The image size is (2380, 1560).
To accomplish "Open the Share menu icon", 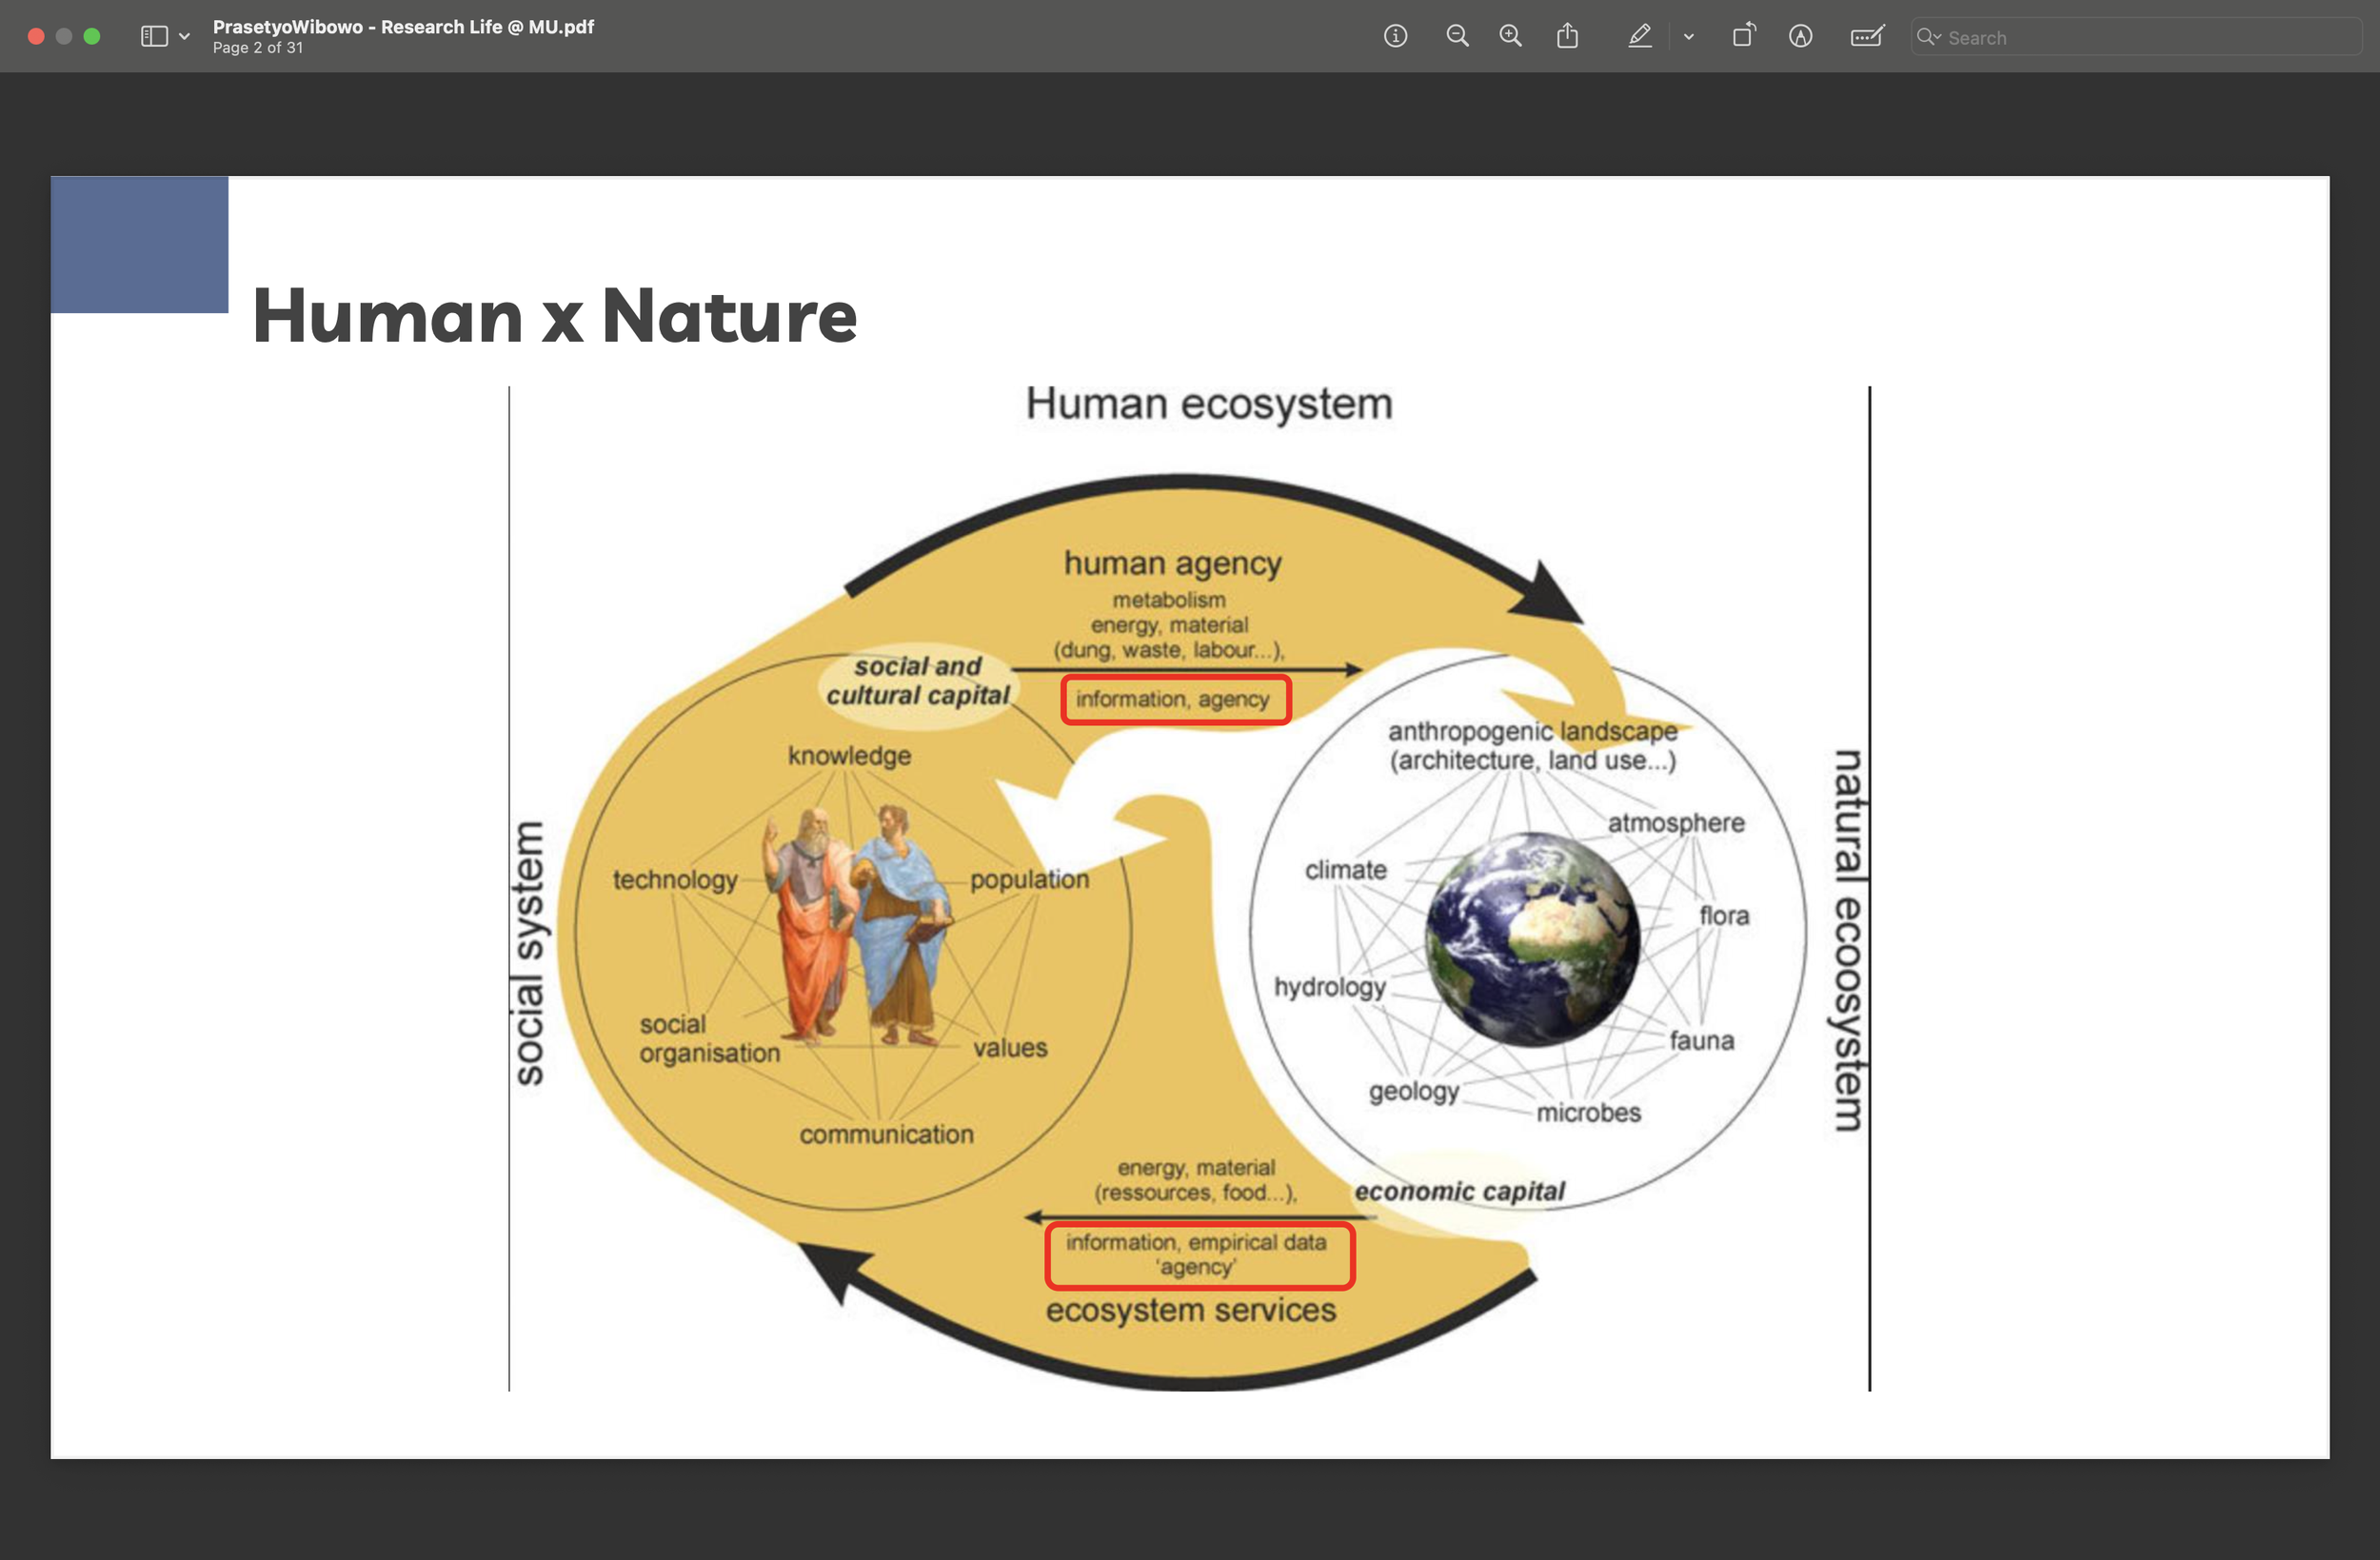I will pos(1567,37).
